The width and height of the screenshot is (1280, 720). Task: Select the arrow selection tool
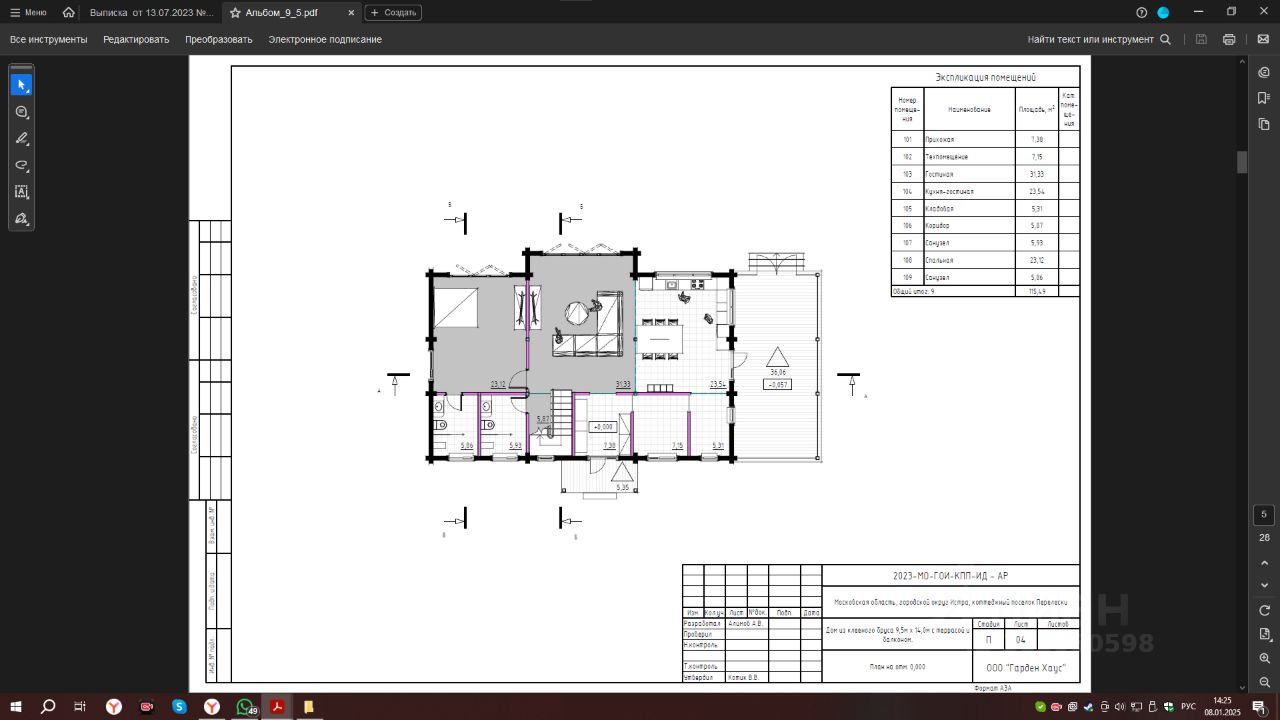pyautogui.click(x=21, y=85)
